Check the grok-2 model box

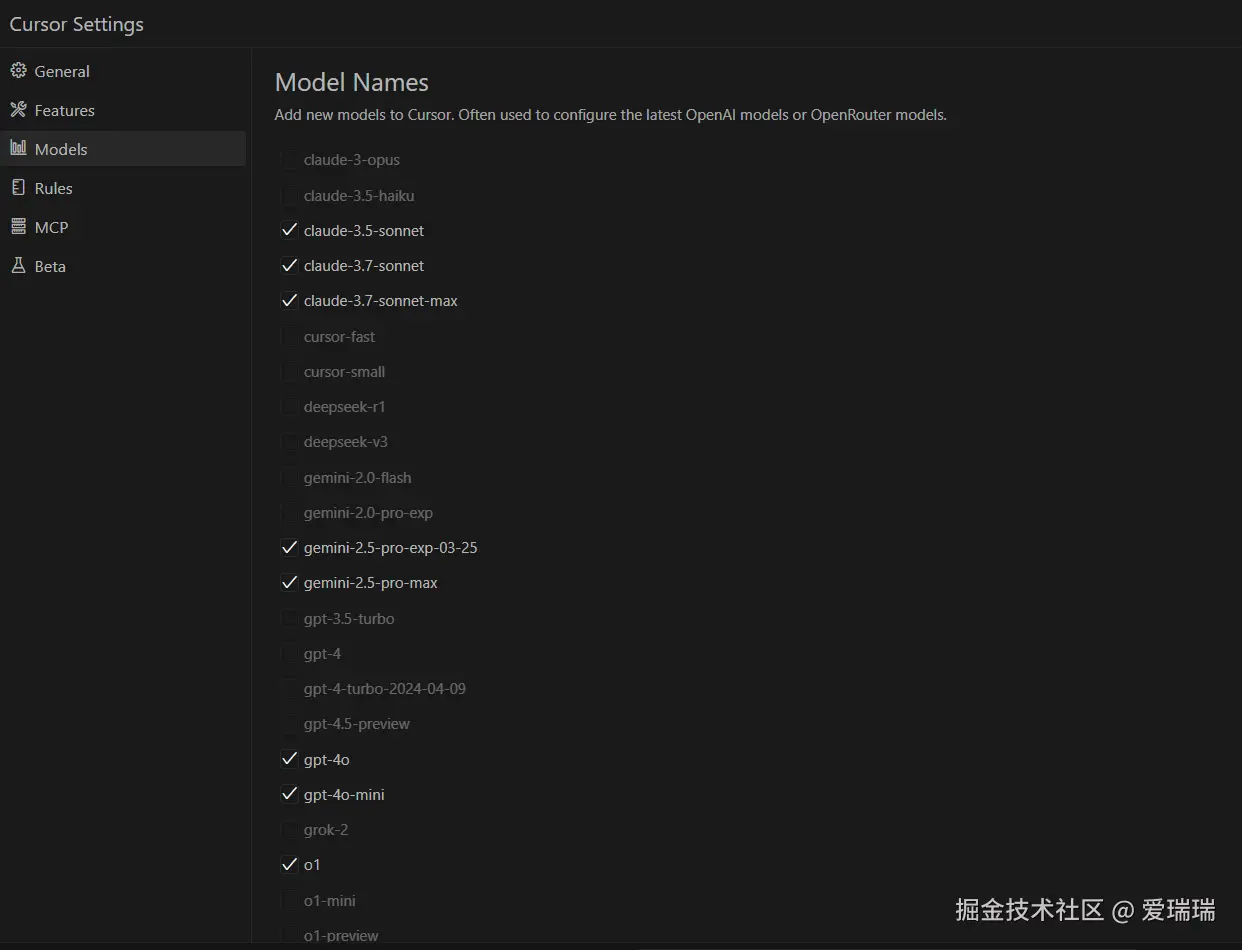point(290,830)
